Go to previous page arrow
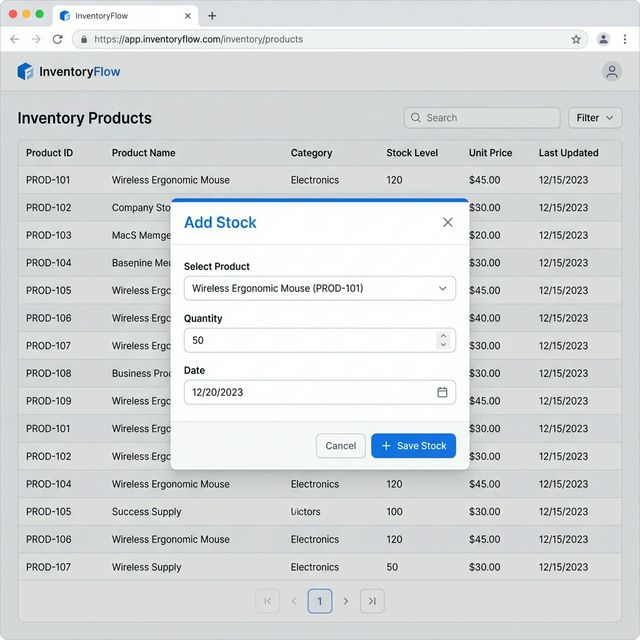This screenshot has height=640, width=640. click(x=293, y=601)
